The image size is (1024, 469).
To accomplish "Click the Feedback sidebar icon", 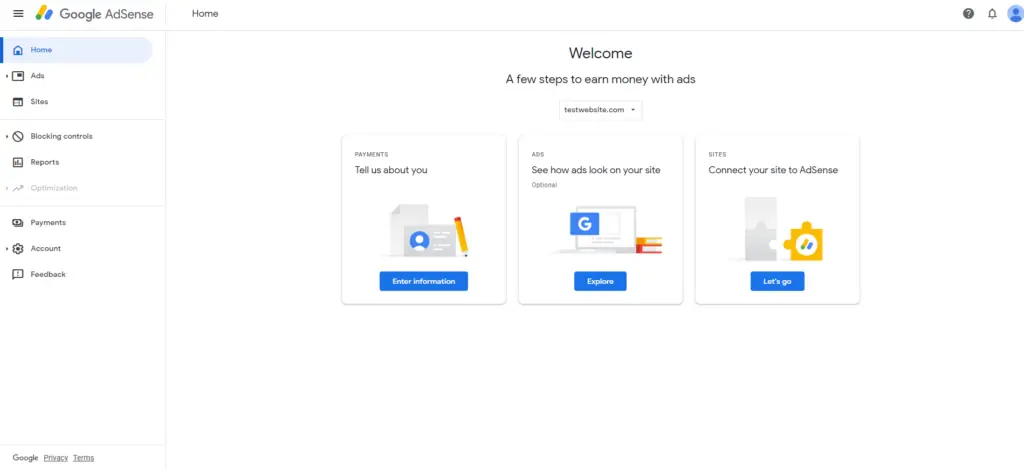I will pos(18,274).
